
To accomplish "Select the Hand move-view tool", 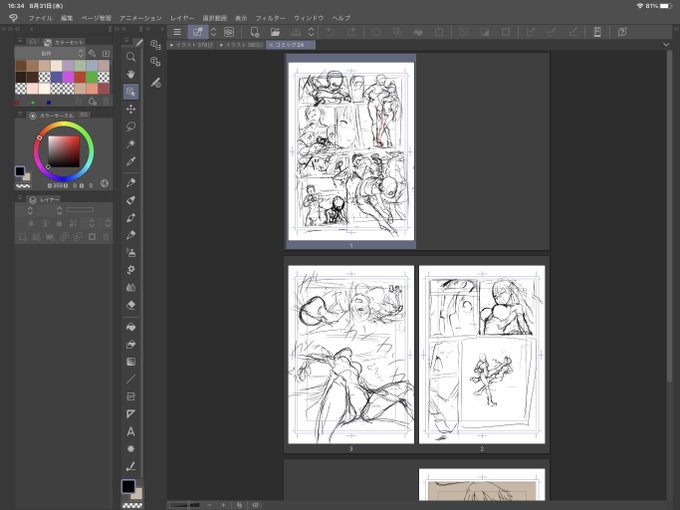I will [x=131, y=74].
